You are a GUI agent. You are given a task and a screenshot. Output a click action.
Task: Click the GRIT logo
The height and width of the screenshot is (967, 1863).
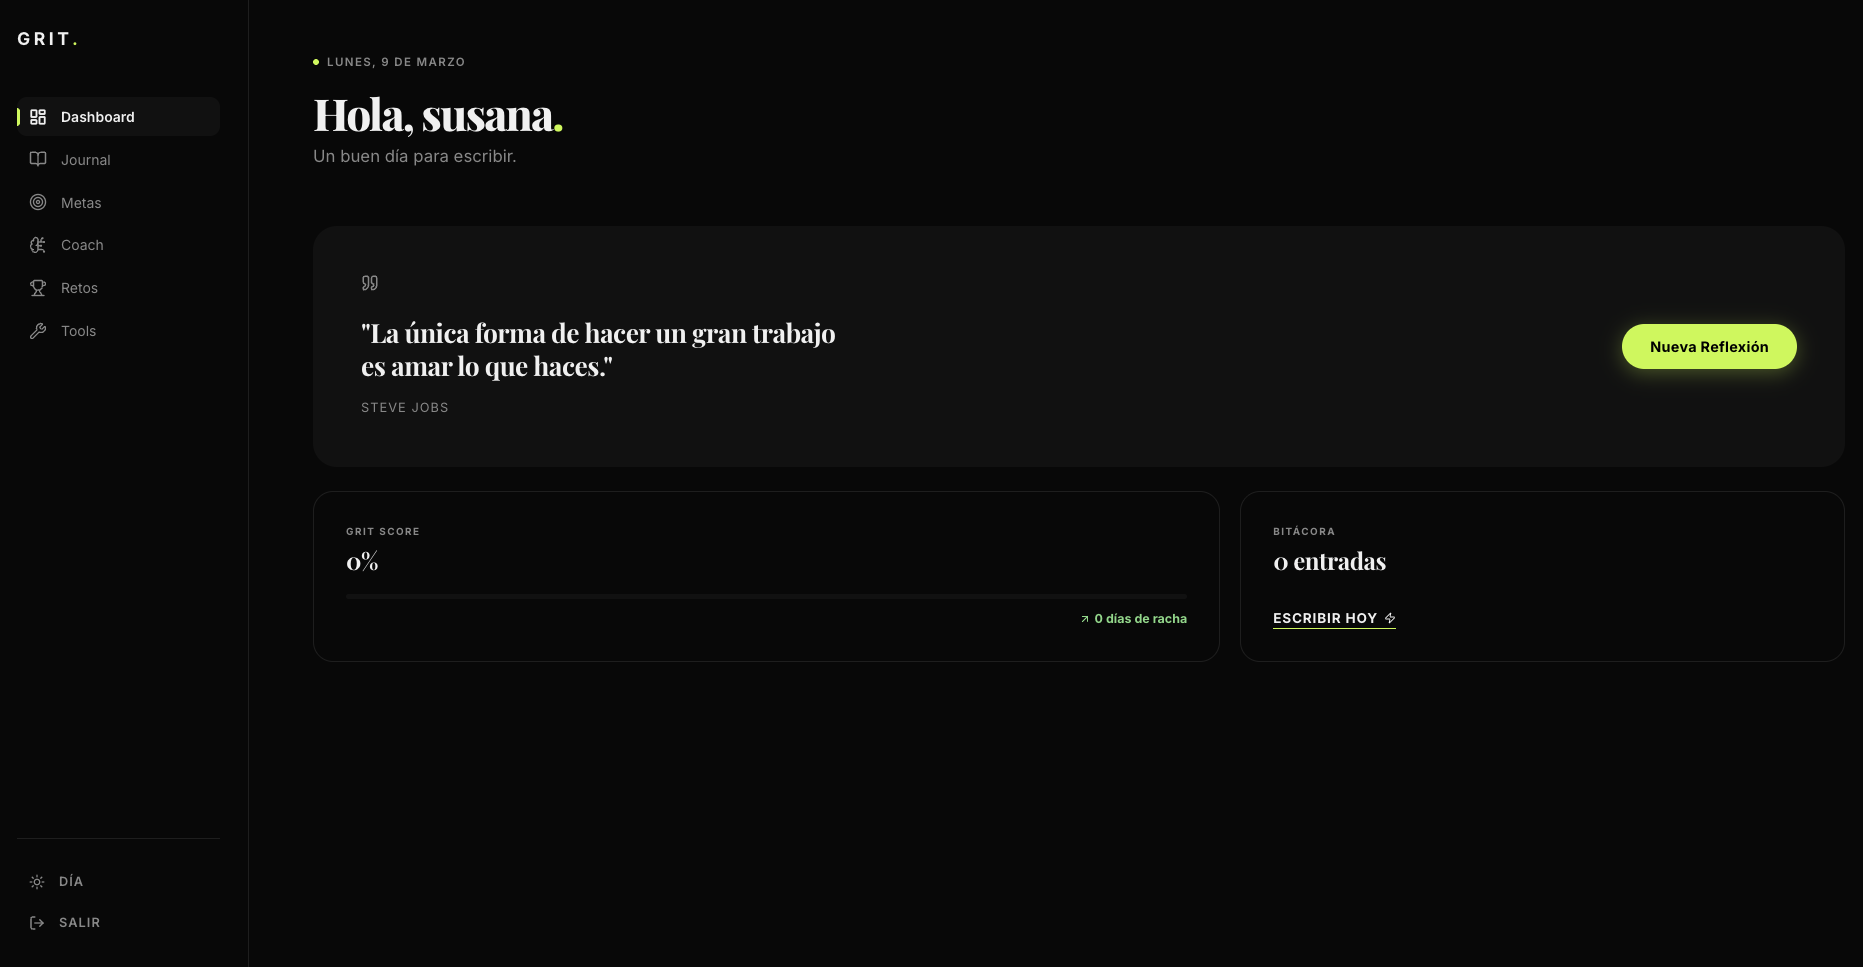click(47, 39)
